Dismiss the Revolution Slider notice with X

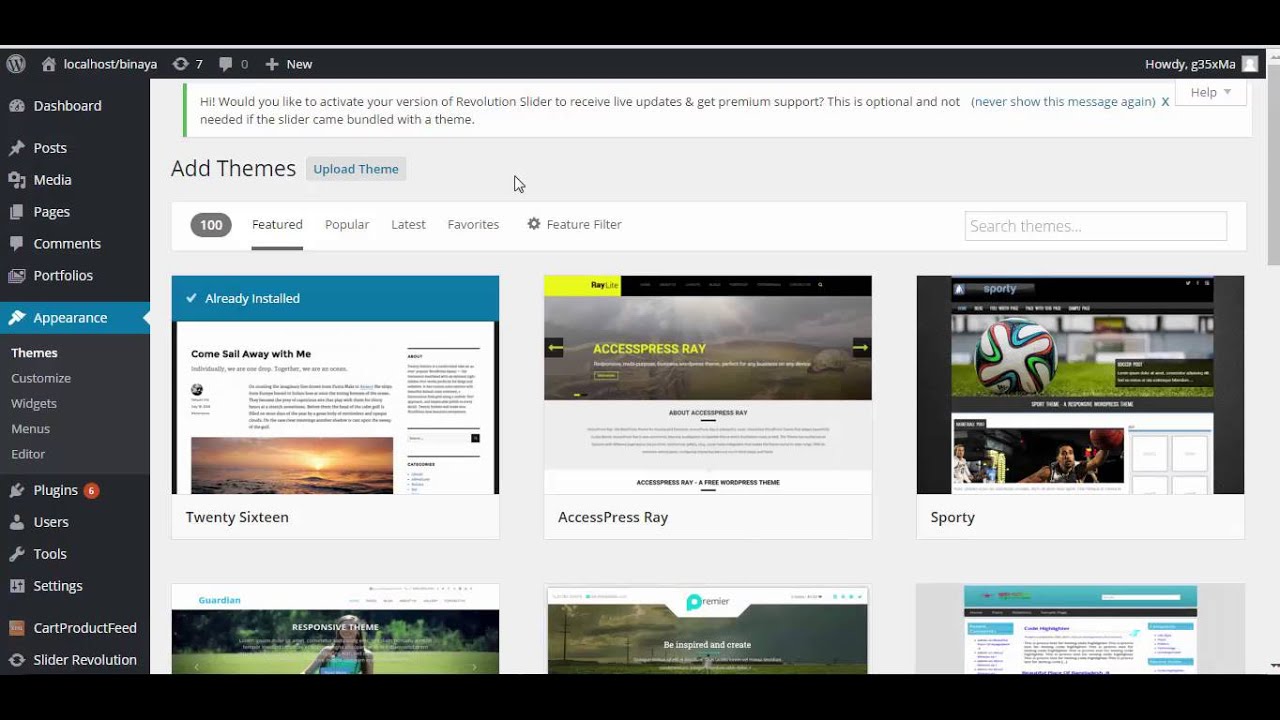pos(1165,102)
